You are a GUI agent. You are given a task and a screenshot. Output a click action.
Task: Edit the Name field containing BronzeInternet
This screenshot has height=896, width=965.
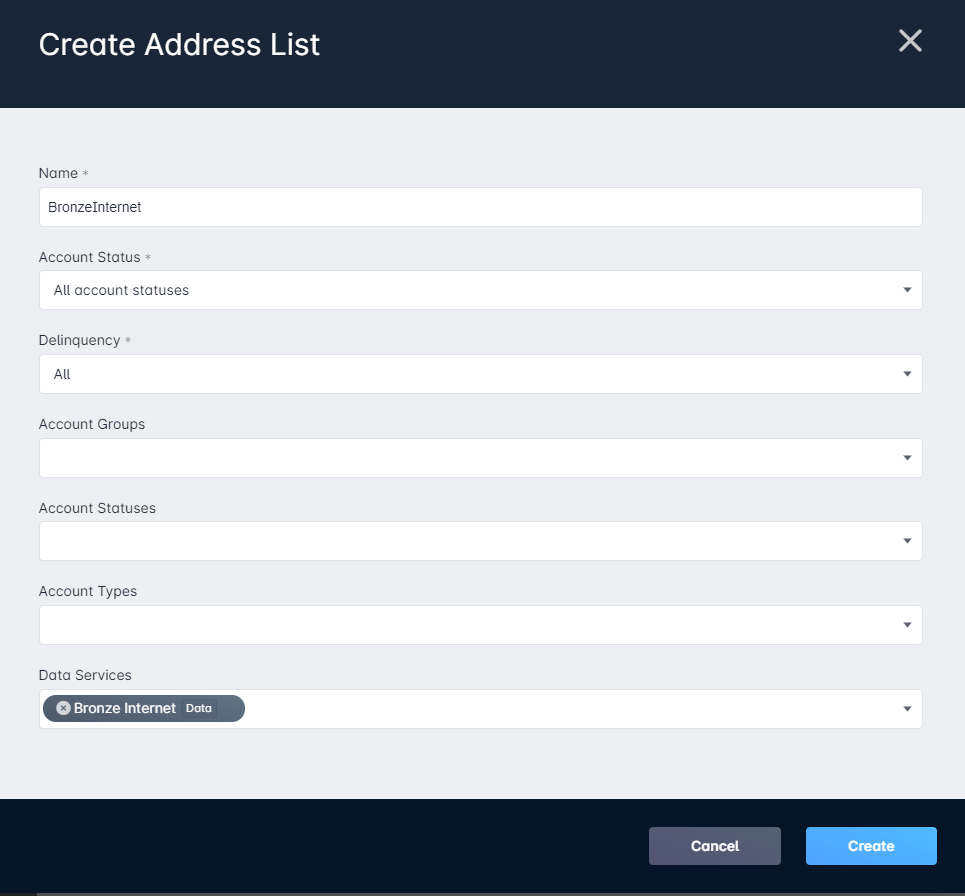click(481, 207)
